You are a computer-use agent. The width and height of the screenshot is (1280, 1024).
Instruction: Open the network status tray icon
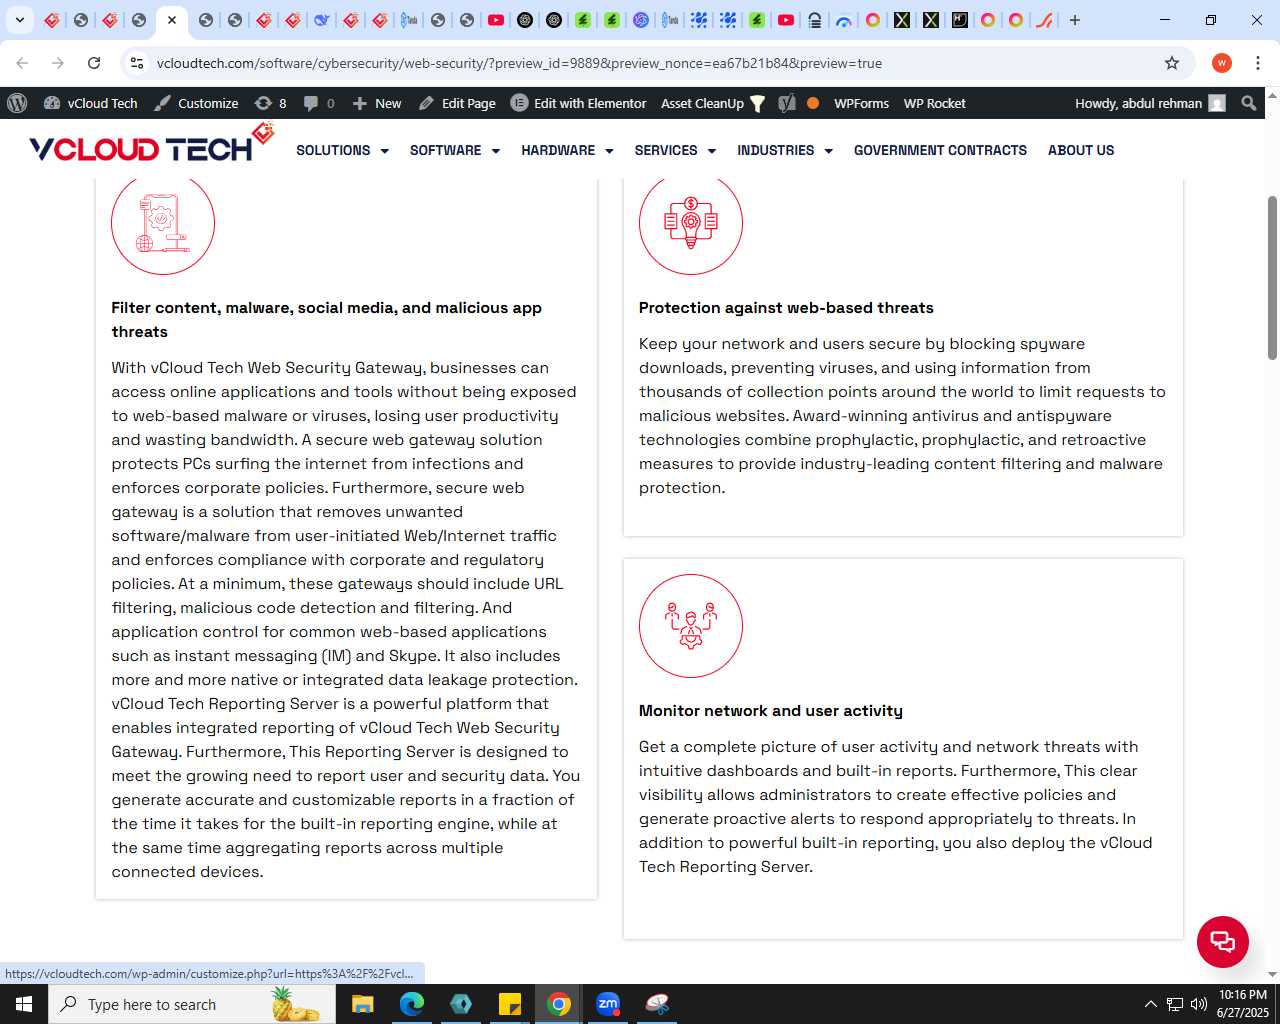pos(1175,1004)
